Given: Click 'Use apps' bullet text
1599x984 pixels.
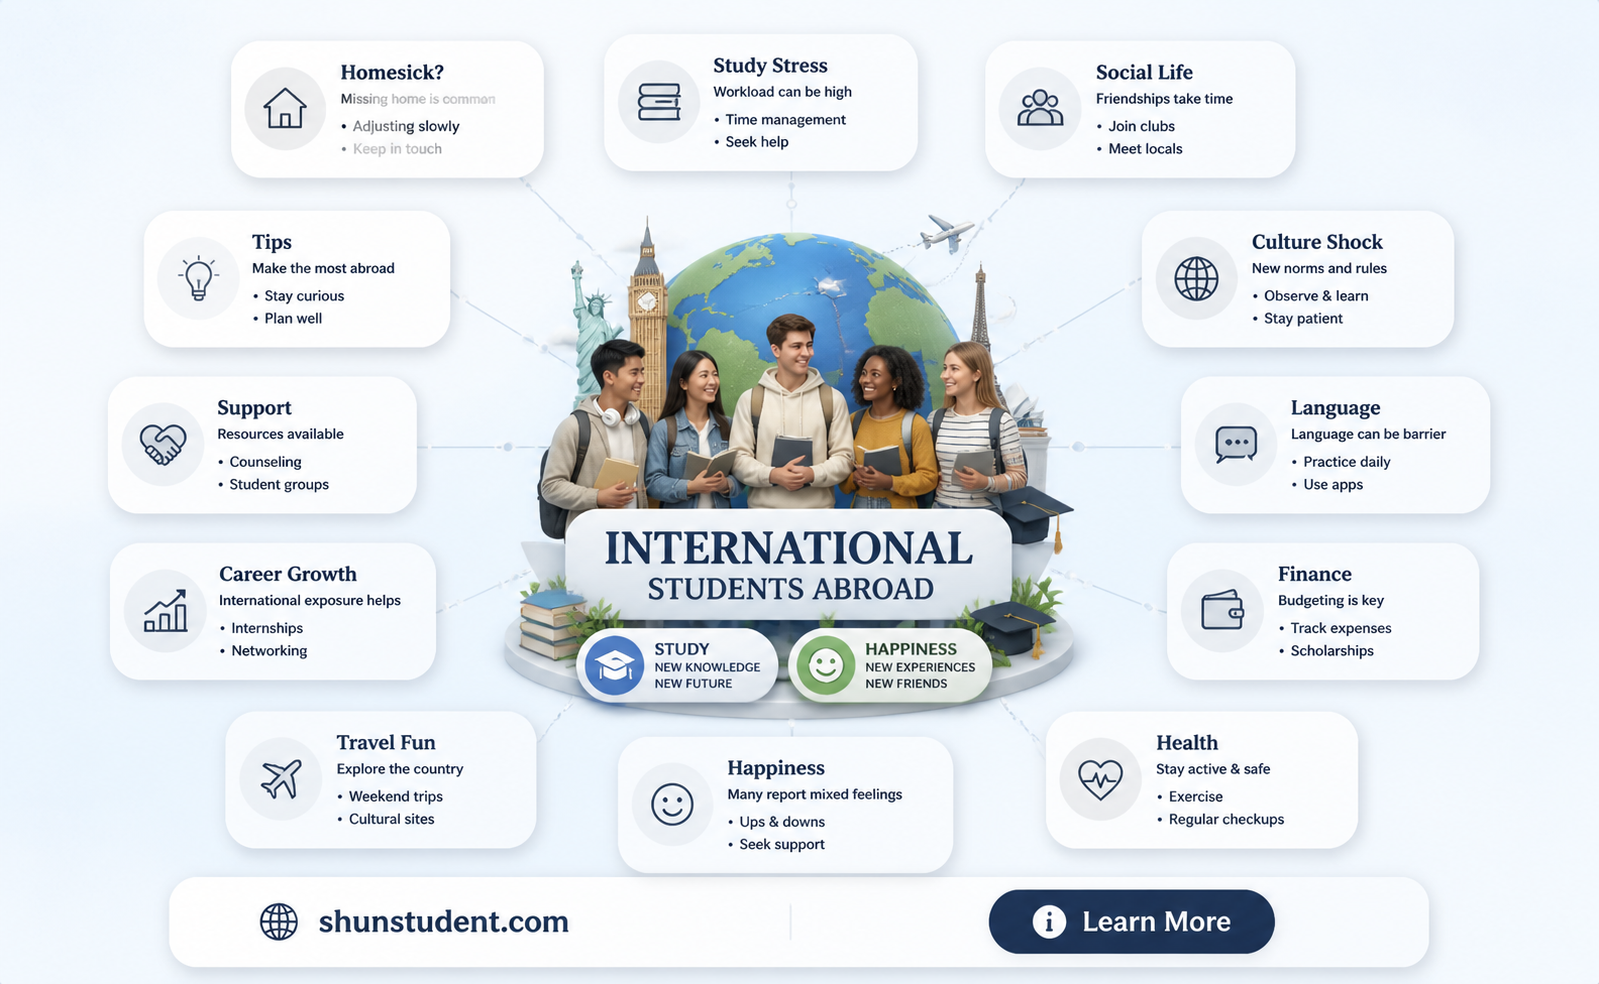Looking at the screenshot, I should pos(1333,484).
